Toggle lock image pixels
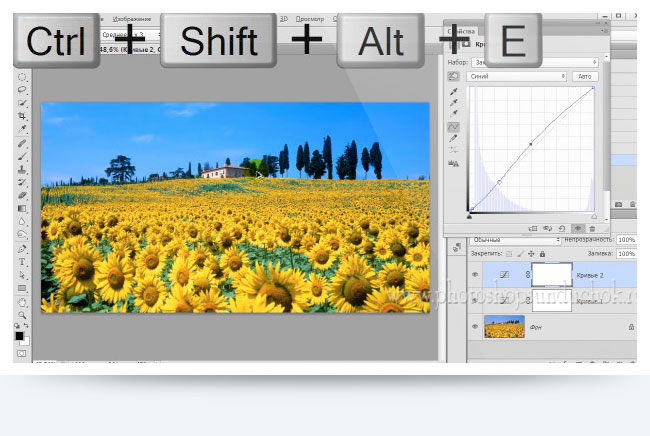Screen dimensions: 650x436 tap(520, 254)
